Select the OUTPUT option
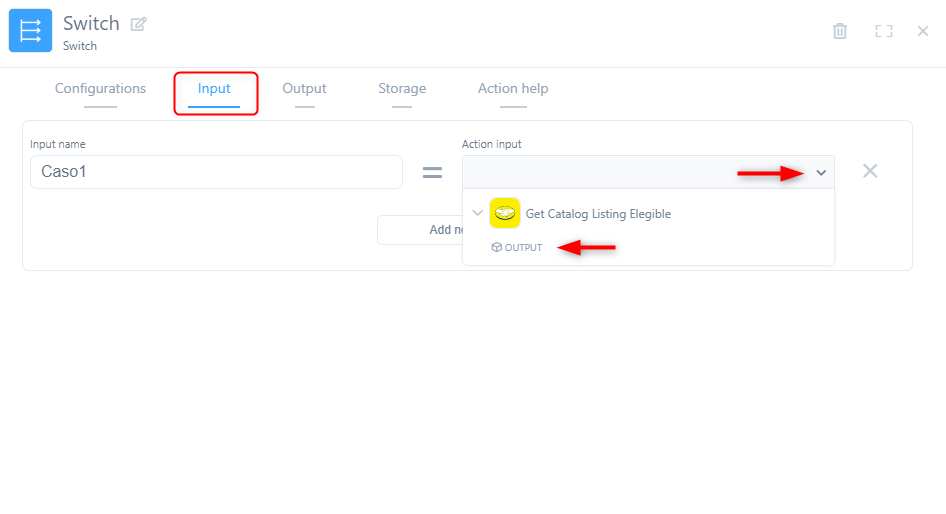 523,247
